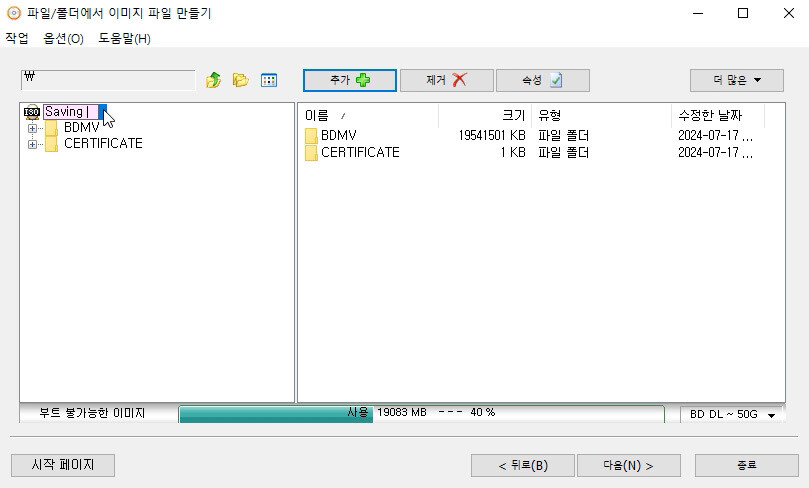Click the 19541501 KB size cell
809x488 pixels.
(x=492, y=136)
